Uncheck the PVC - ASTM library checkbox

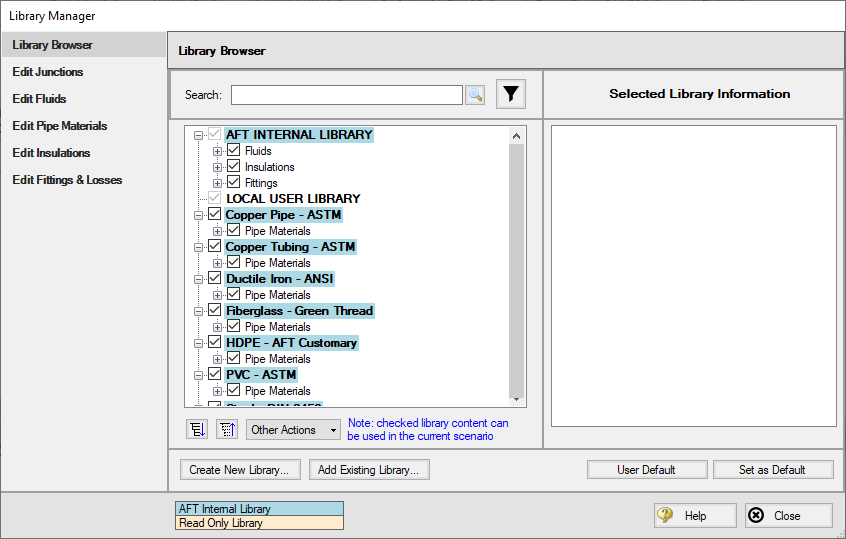[215, 374]
